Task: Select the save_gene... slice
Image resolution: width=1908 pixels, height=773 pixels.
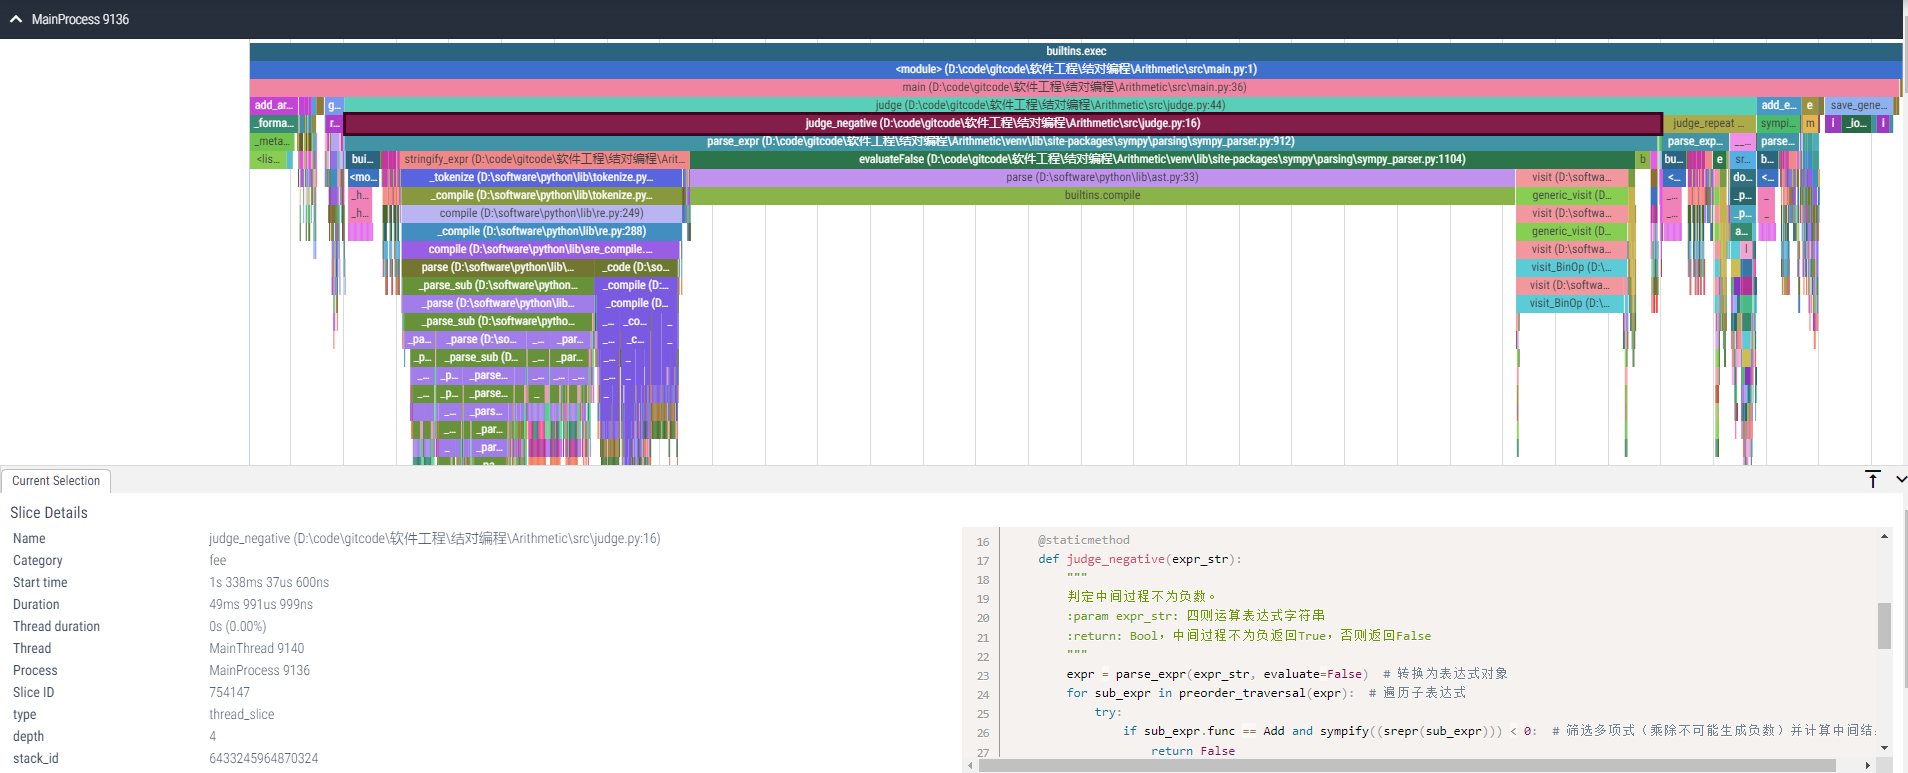Action: [x=1859, y=105]
